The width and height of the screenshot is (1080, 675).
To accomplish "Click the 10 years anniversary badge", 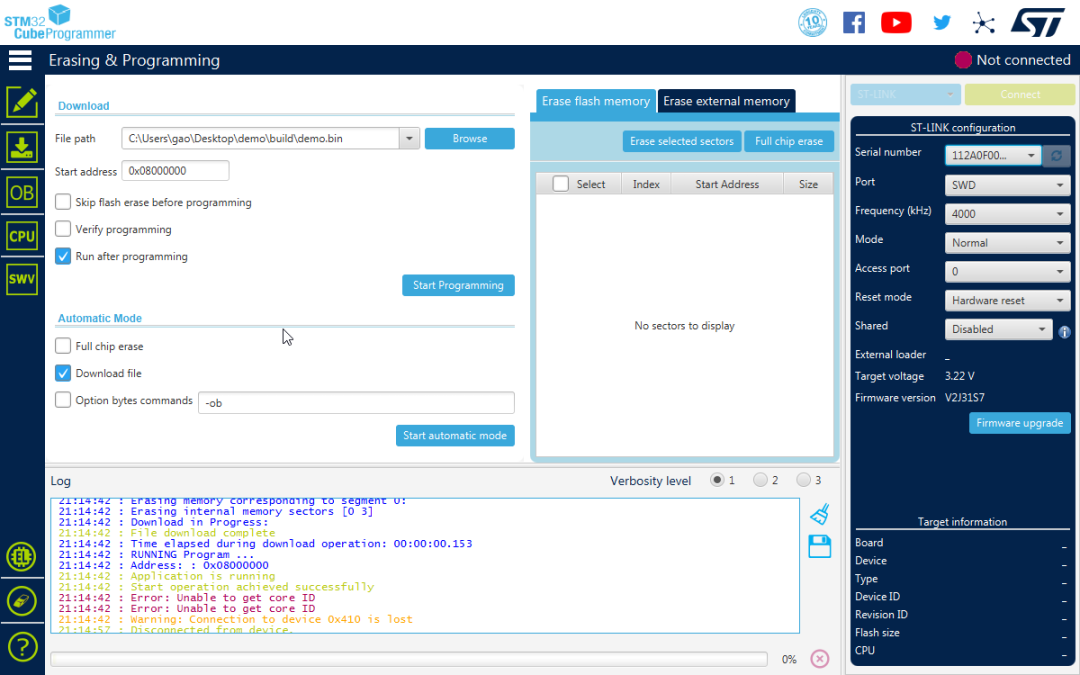I will tap(812, 23).
